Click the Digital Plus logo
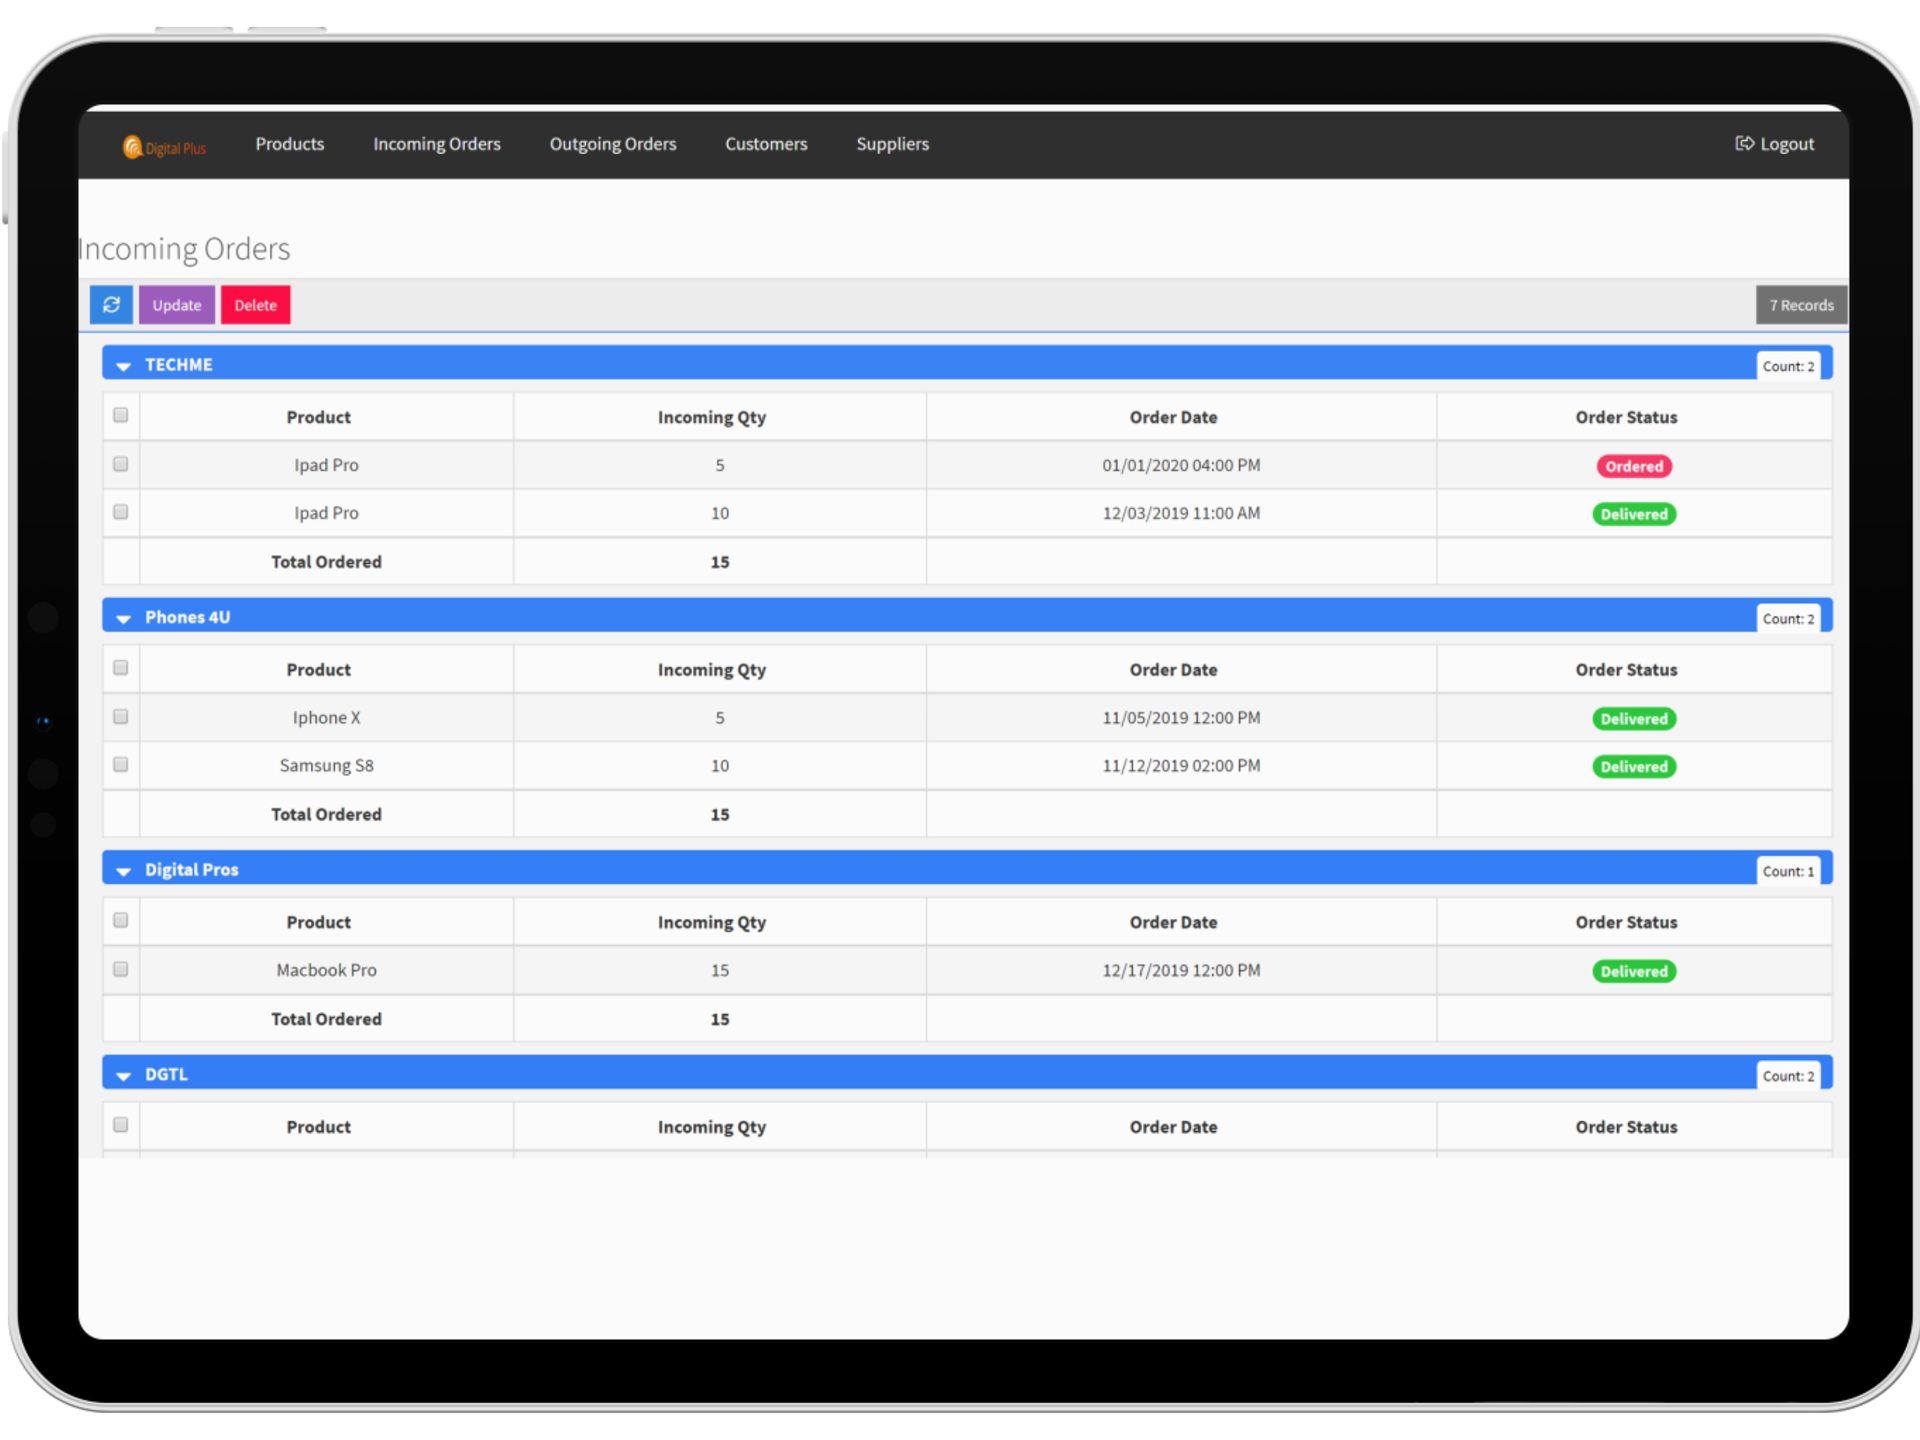 coord(164,147)
